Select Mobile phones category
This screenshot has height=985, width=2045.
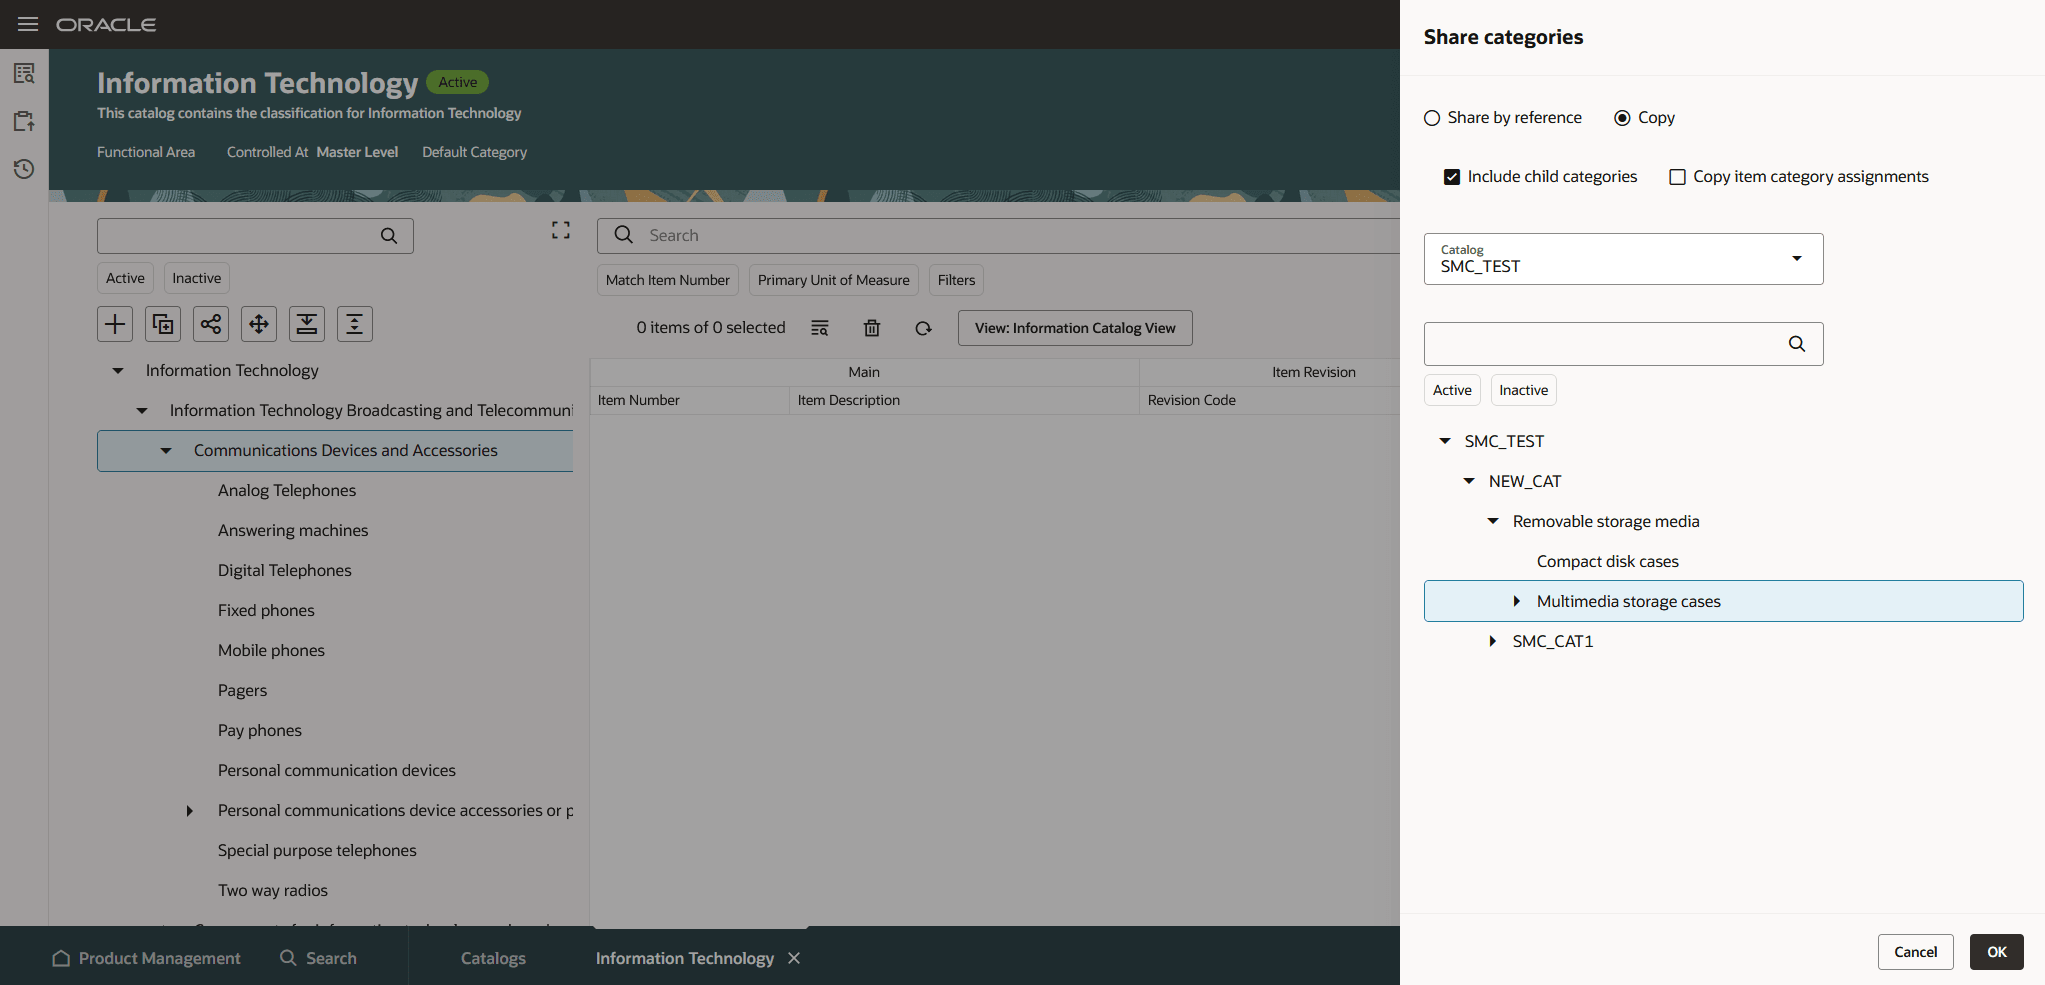tap(271, 650)
